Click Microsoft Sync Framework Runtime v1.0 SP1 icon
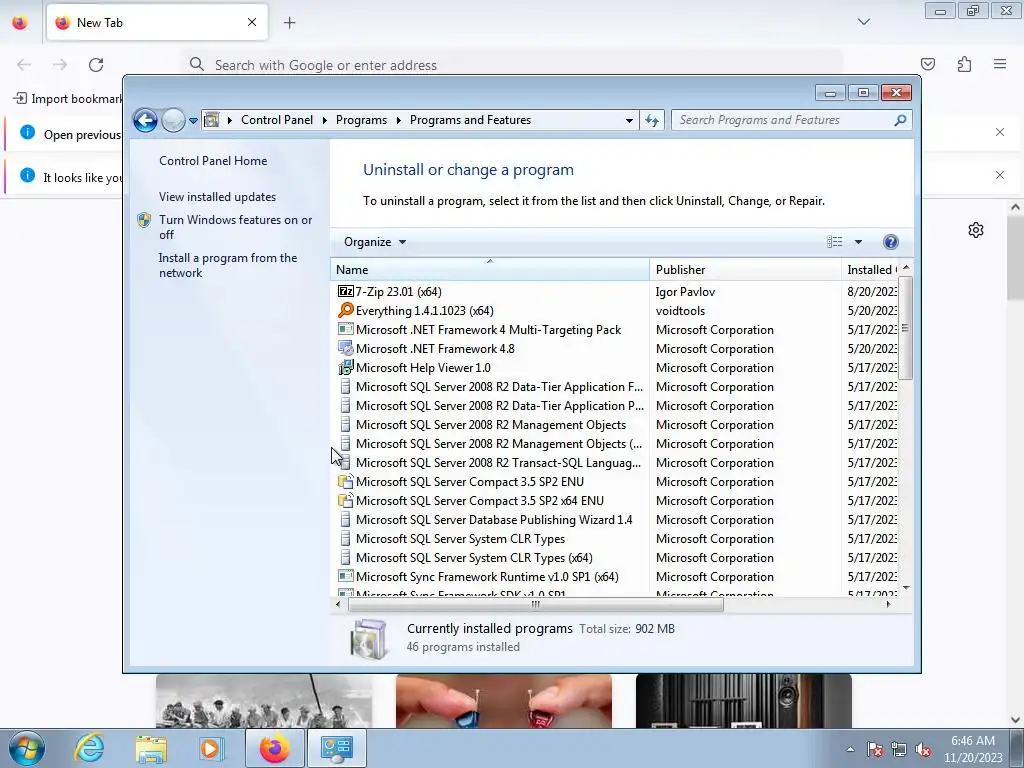 click(345, 576)
